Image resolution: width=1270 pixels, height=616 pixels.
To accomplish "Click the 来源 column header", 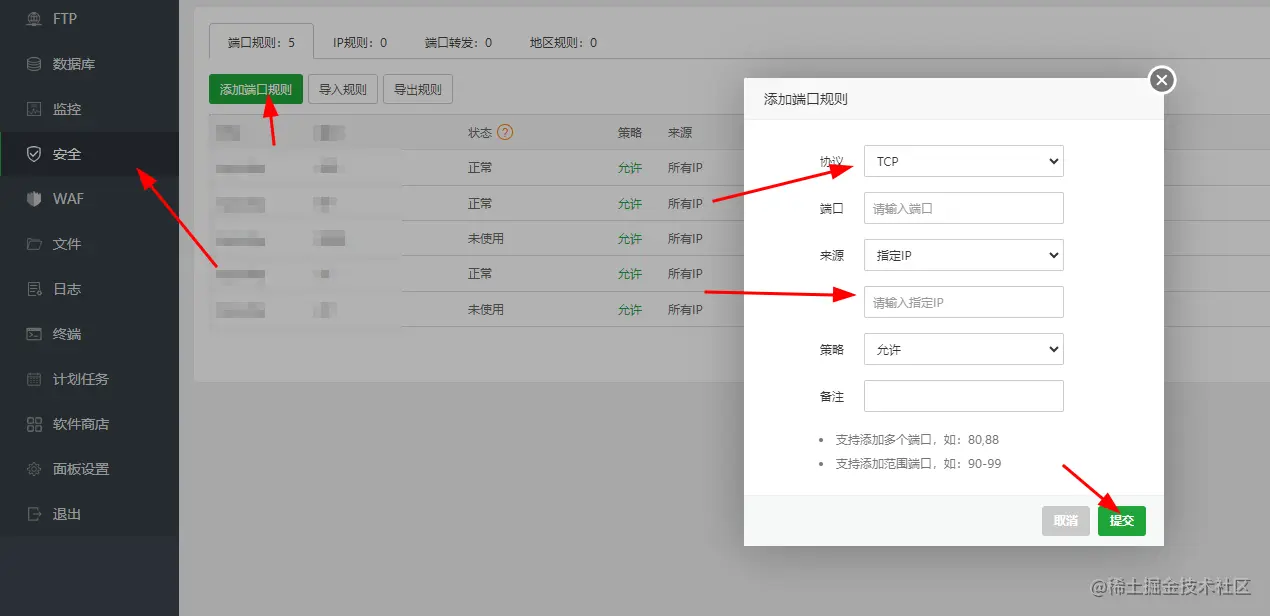I will [680, 132].
